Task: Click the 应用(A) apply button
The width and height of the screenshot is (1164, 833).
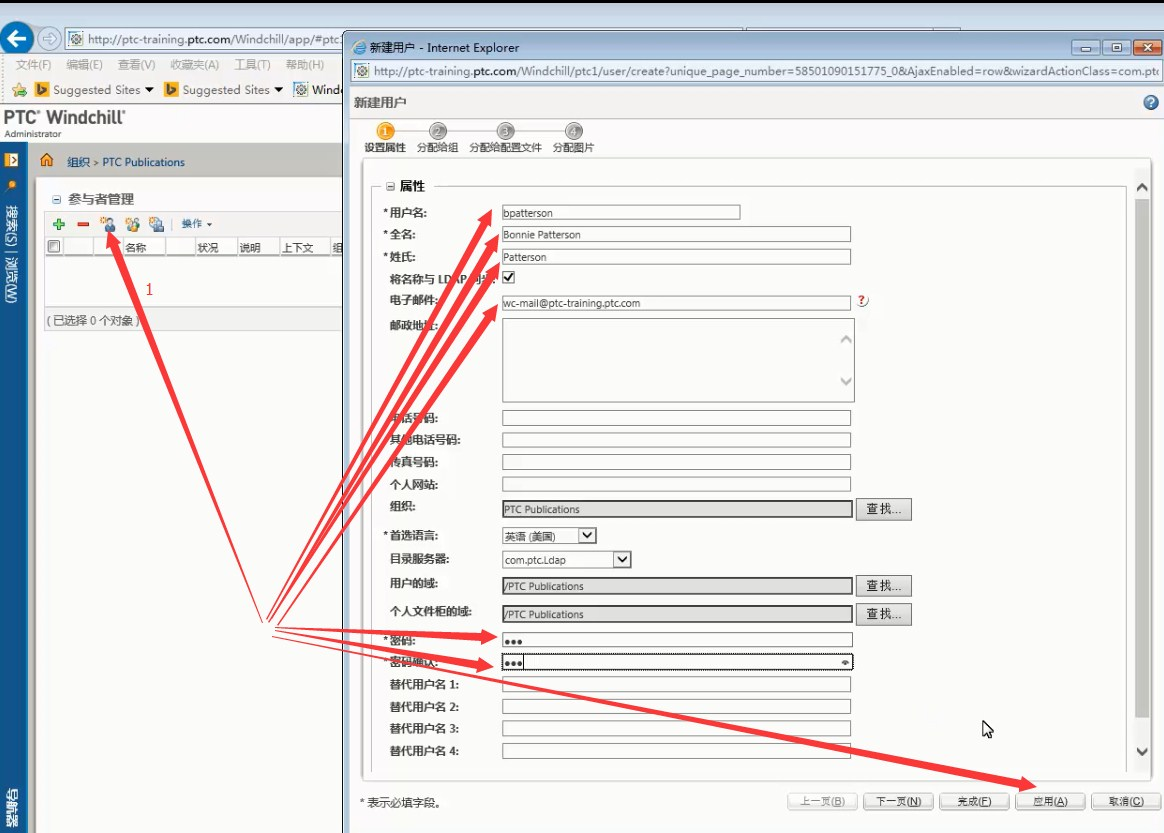Action: 1050,801
